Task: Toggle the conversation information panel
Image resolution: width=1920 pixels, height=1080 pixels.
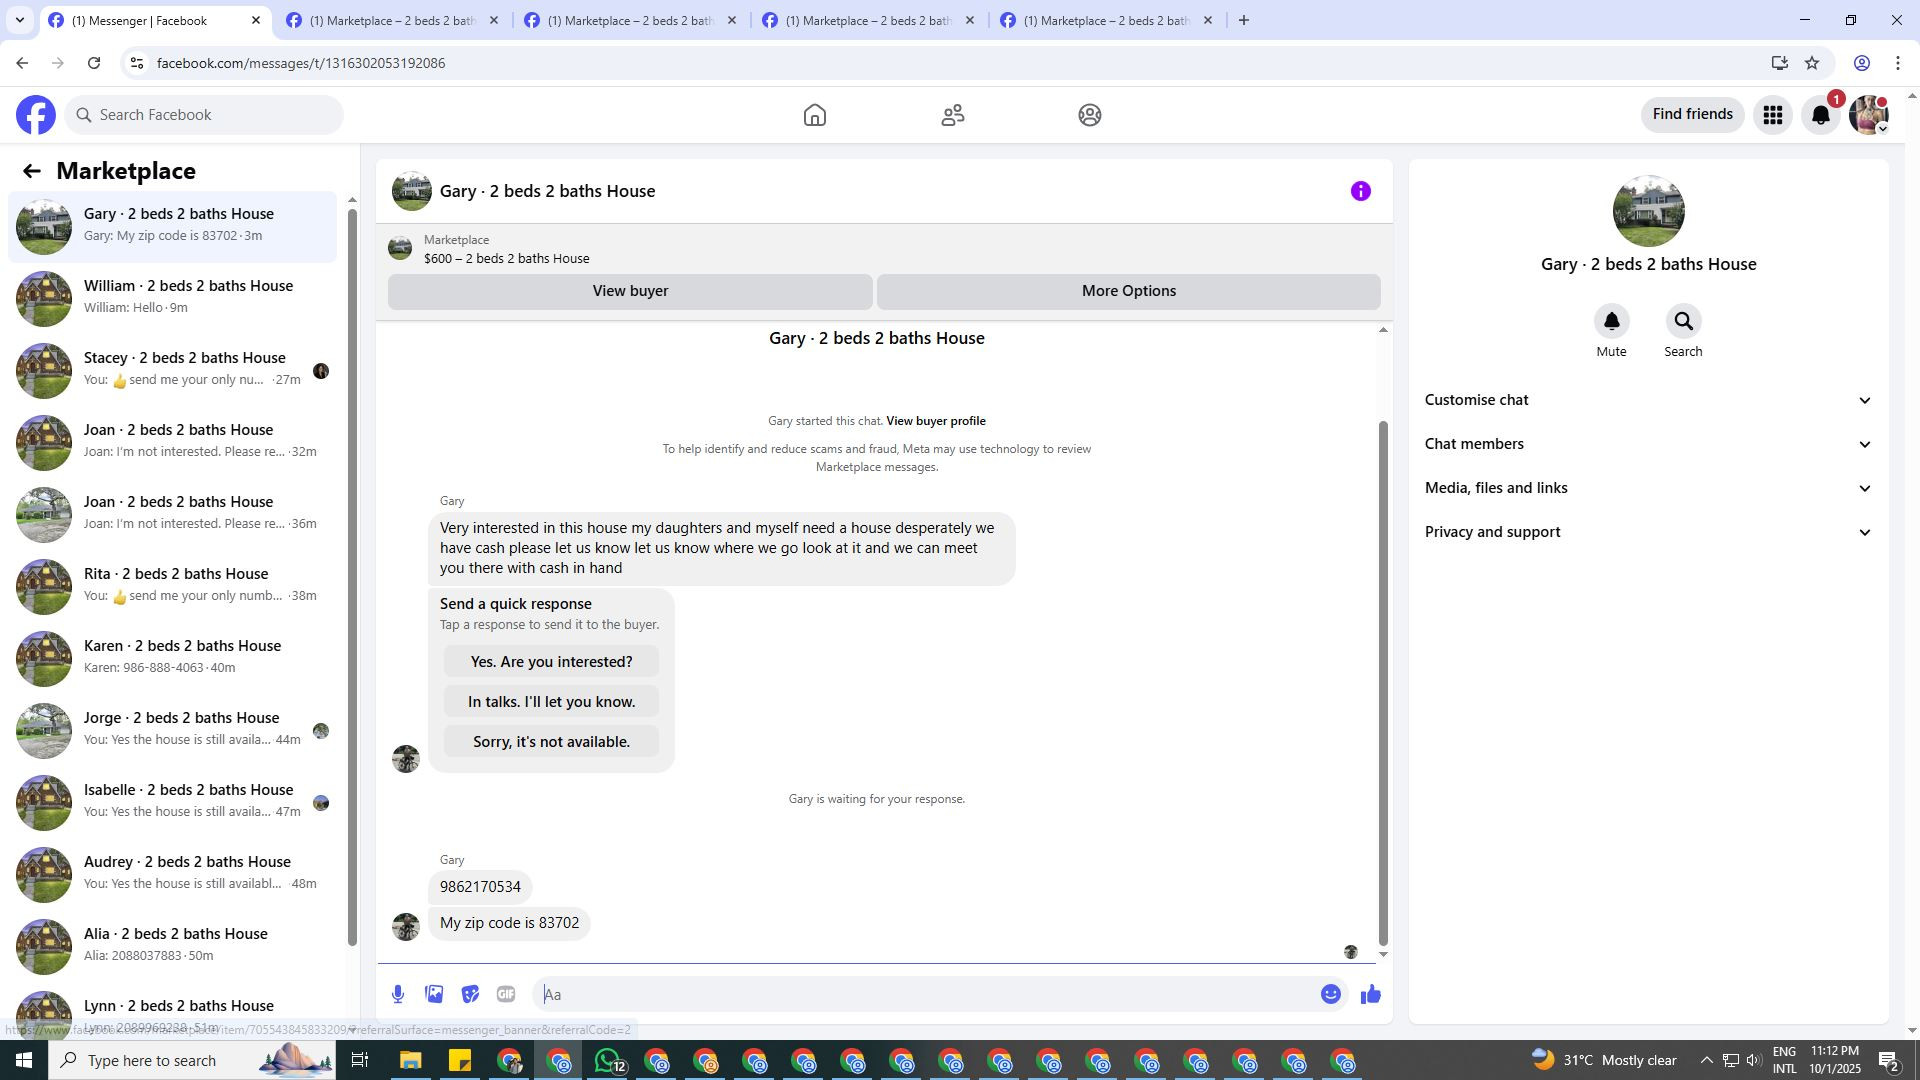Action: [1360, 191]
